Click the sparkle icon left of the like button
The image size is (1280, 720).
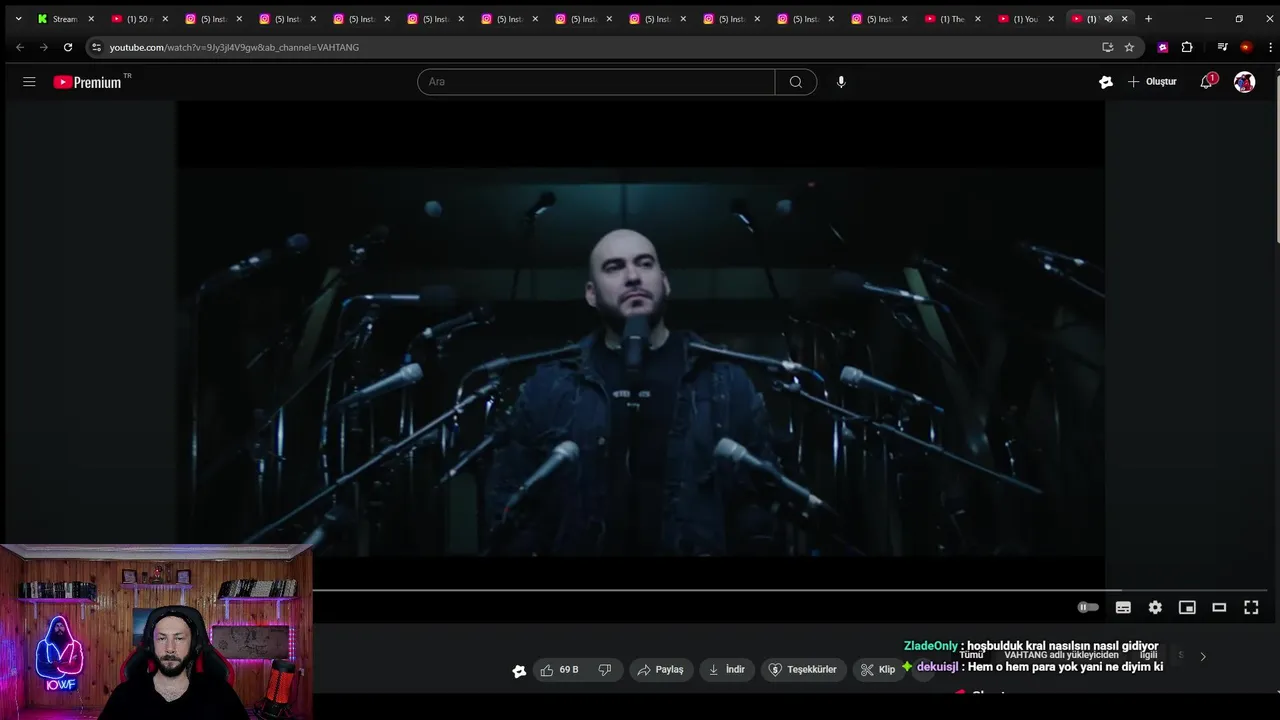pos(519,671)
